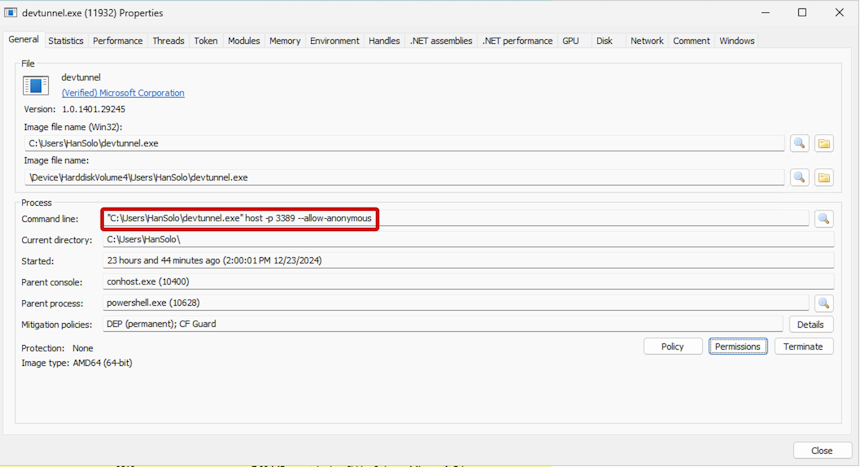Inspect the Win32 image file with magnifier icon

pos(800,143)
